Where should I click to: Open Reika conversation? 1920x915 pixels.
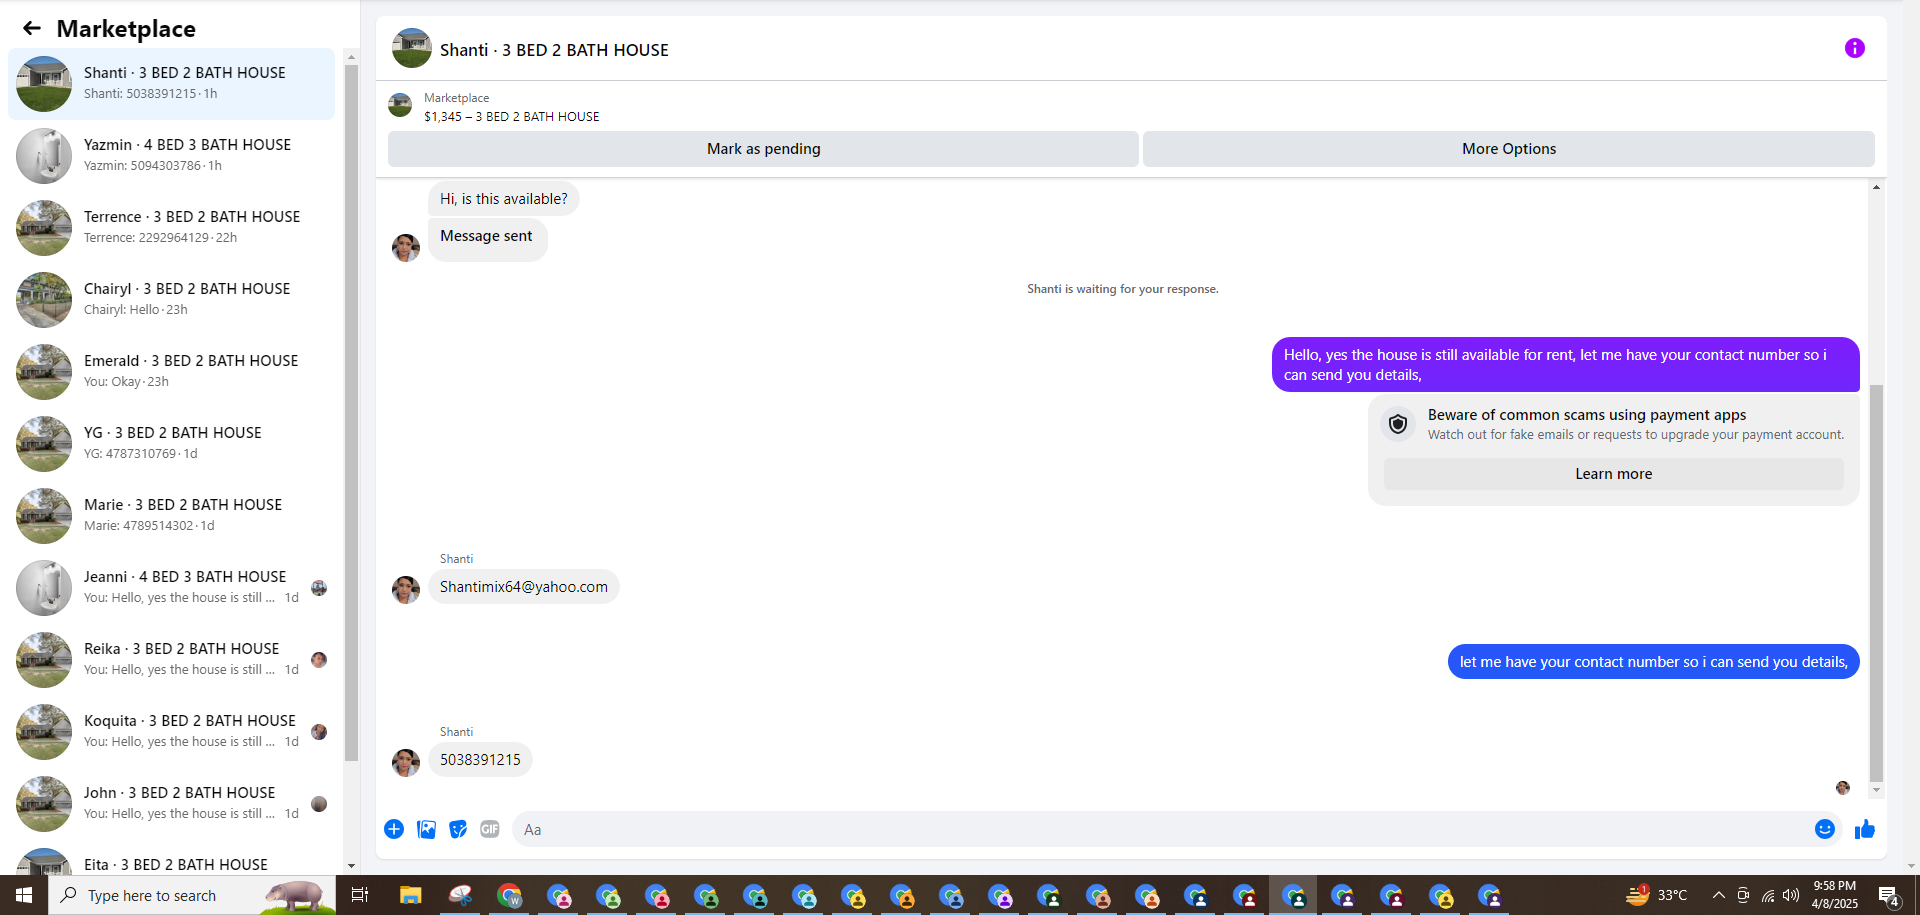[171, 660]
